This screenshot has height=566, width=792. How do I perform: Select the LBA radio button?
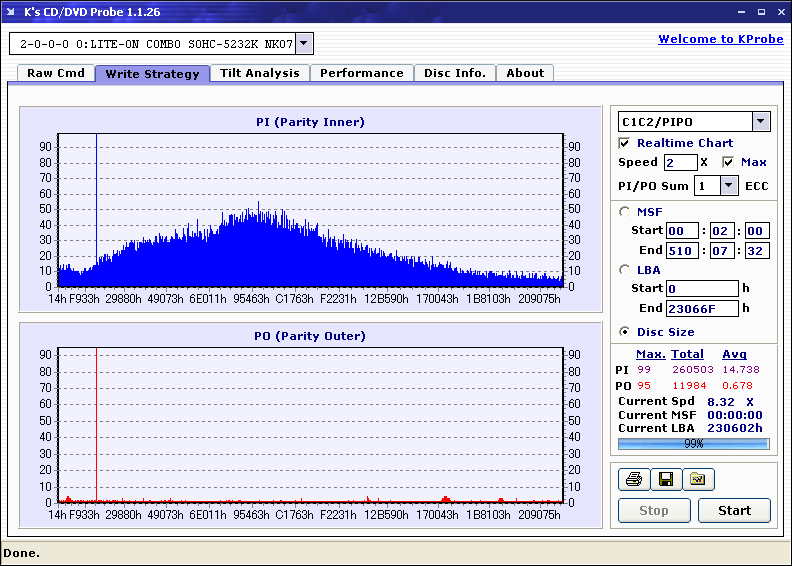625,269
